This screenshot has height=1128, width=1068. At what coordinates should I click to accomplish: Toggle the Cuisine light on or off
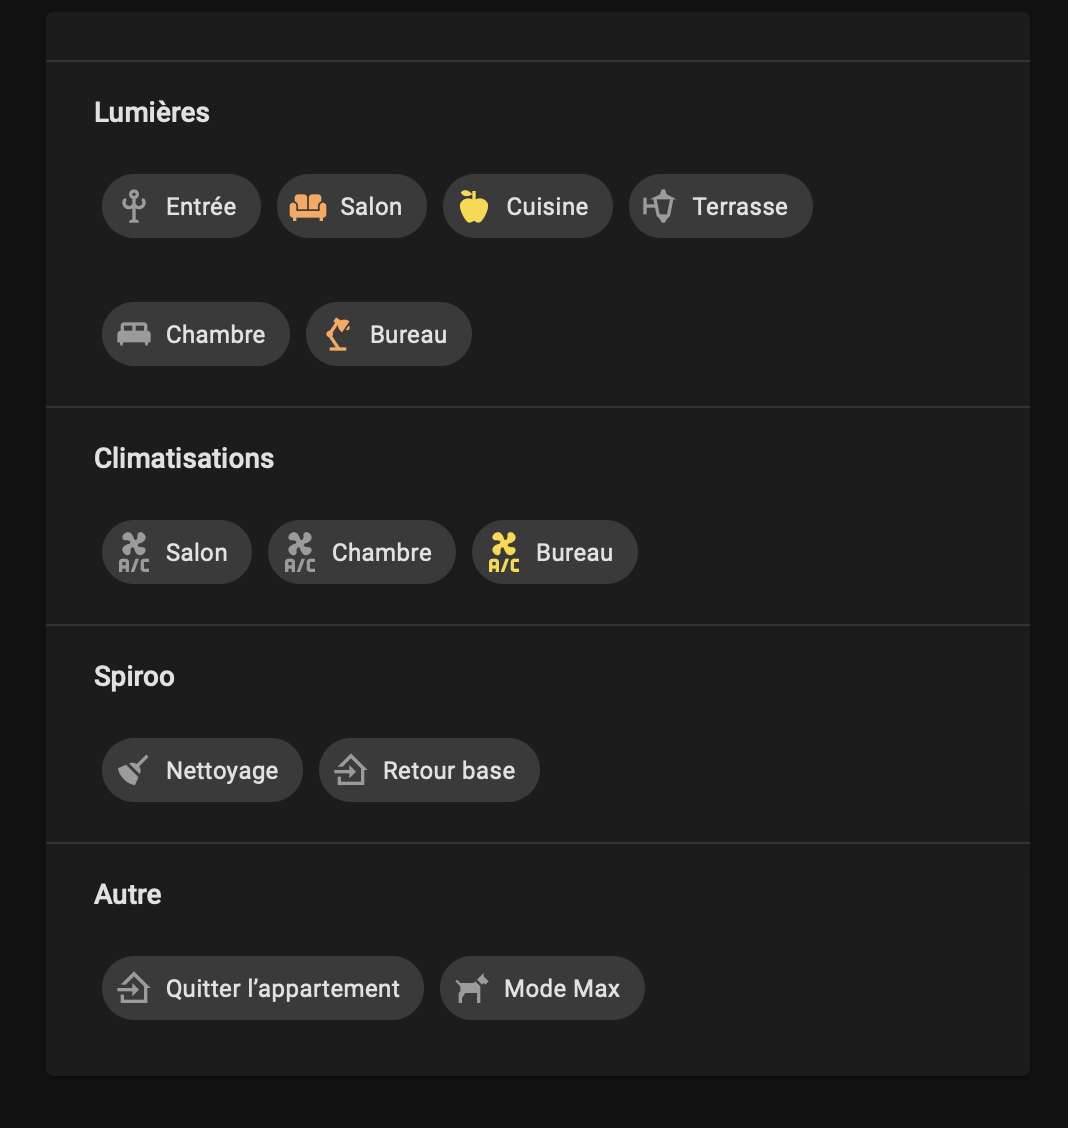[x=528, y=206]
